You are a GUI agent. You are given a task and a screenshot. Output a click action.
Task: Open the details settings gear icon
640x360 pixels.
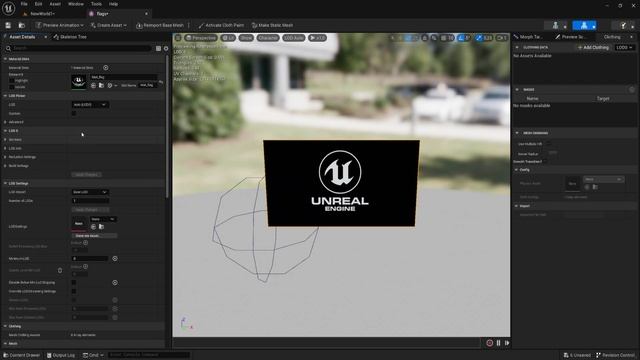[x=166, y=48]
